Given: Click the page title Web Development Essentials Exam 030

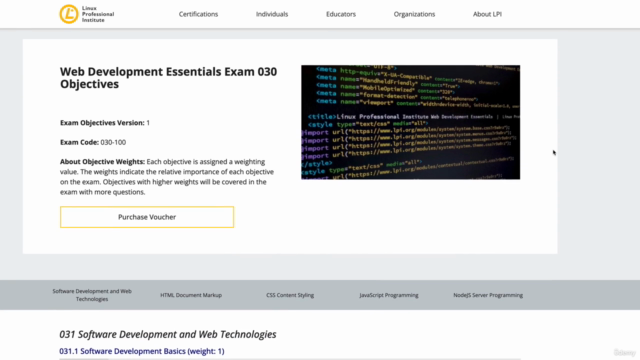Looking at the screenshot, I should (x=169, y=78).
